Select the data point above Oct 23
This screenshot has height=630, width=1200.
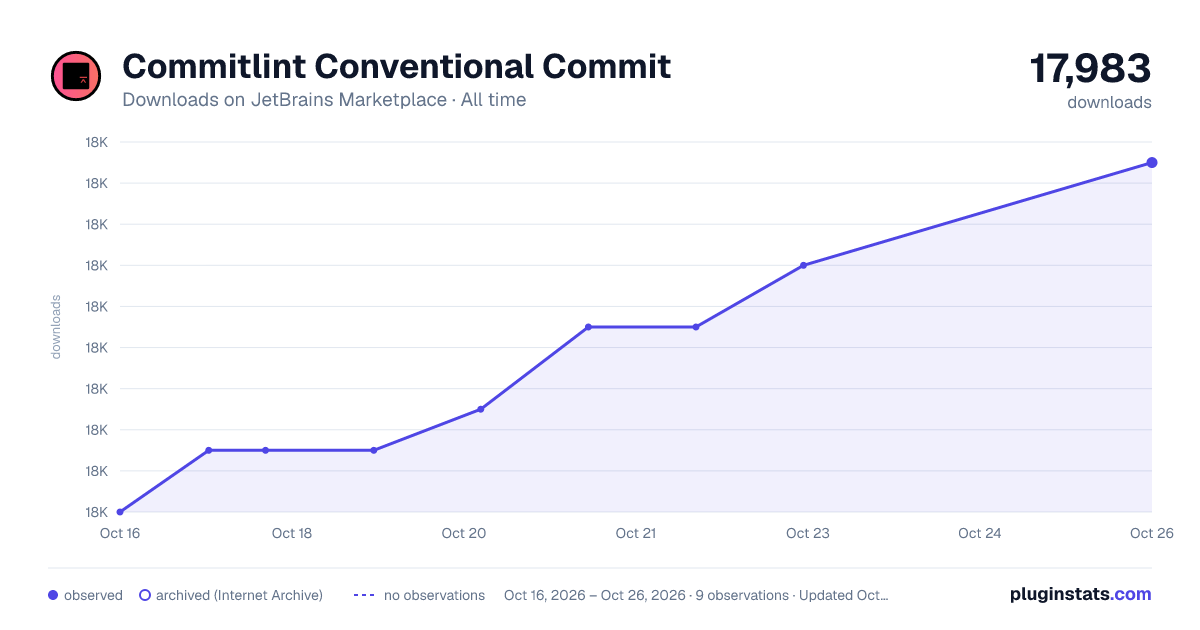click(803, 265)
